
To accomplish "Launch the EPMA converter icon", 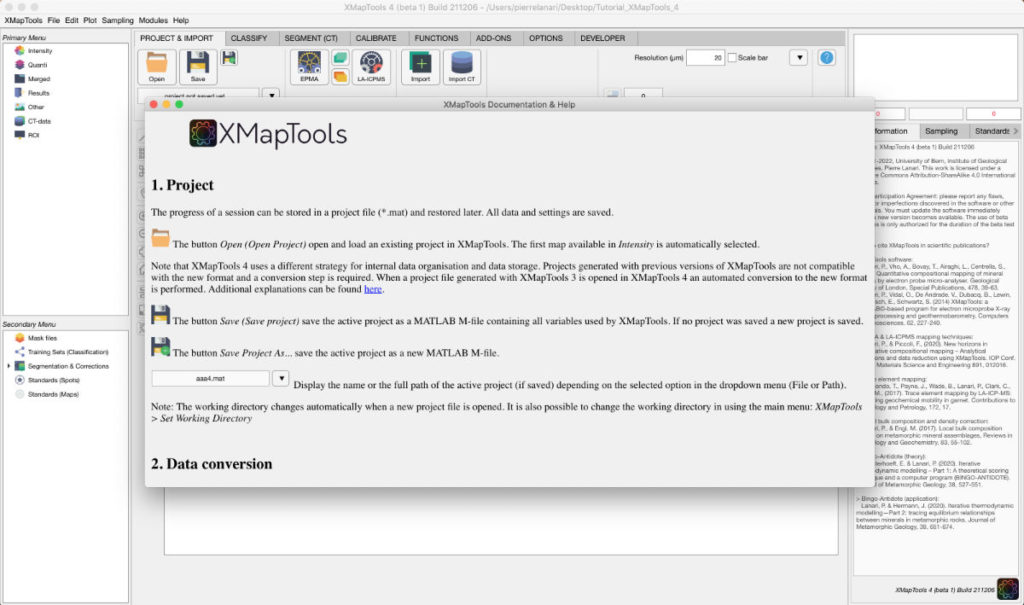I will click(310, 66).
